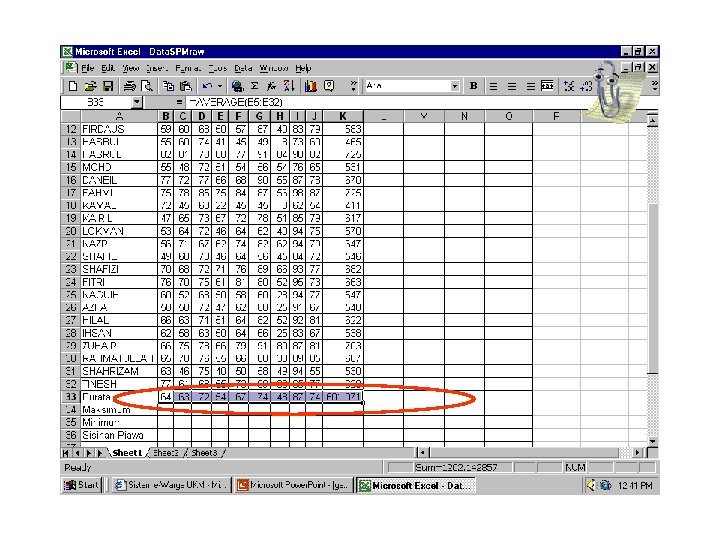720x540 pixels.
Task: Click the vertical scrollbar up arrow
Action: coord(652,121)
